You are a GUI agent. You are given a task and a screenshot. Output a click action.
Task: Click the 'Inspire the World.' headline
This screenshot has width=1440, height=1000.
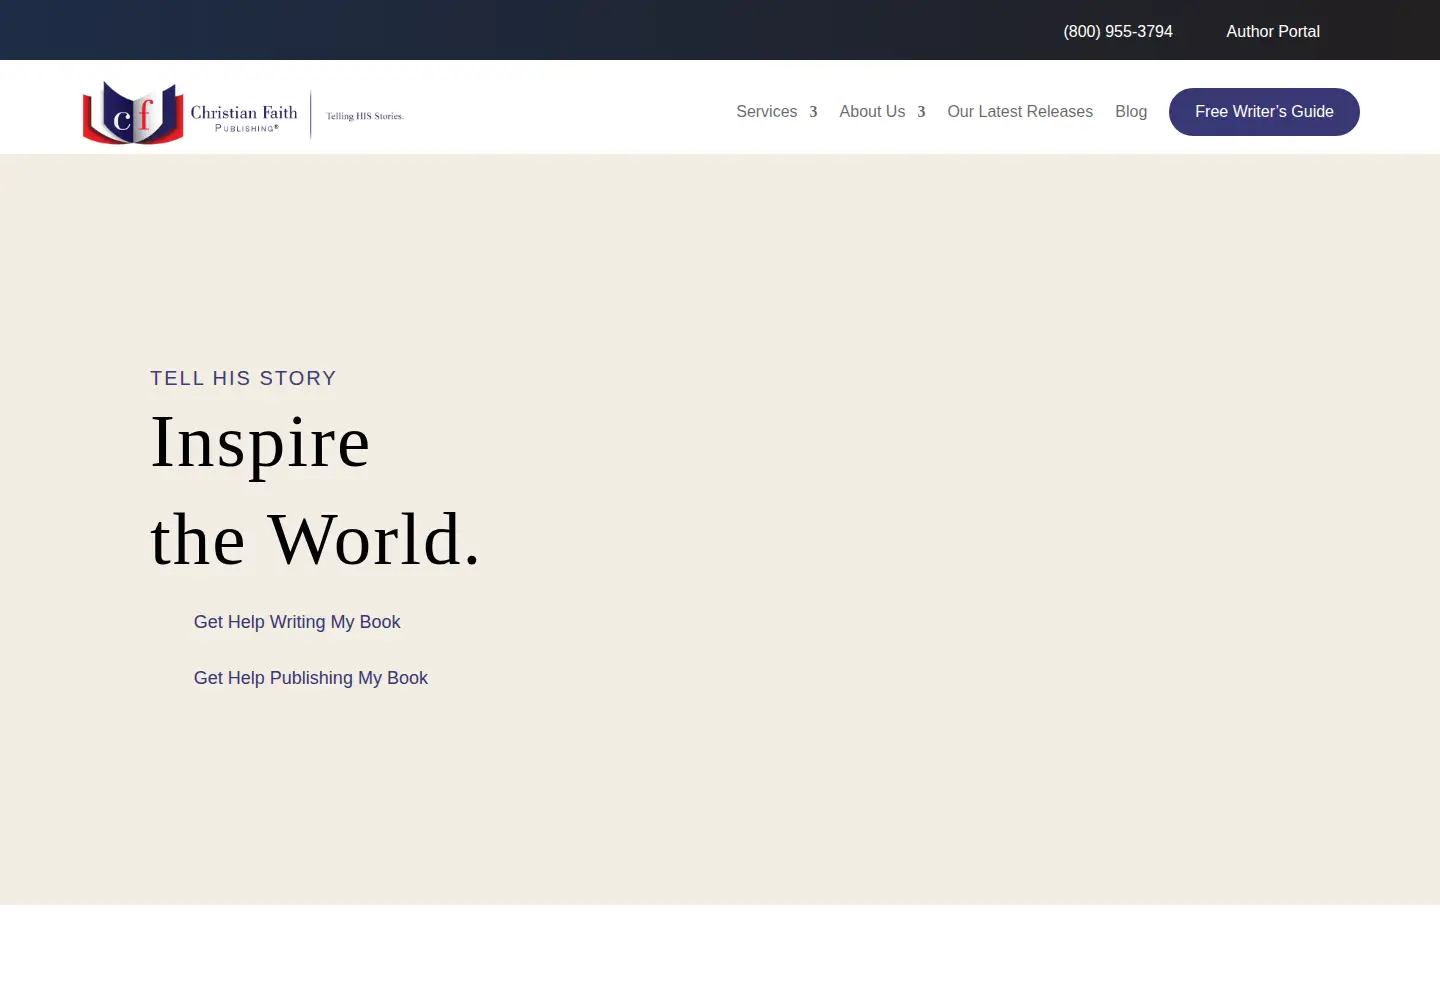click(315, 490)
